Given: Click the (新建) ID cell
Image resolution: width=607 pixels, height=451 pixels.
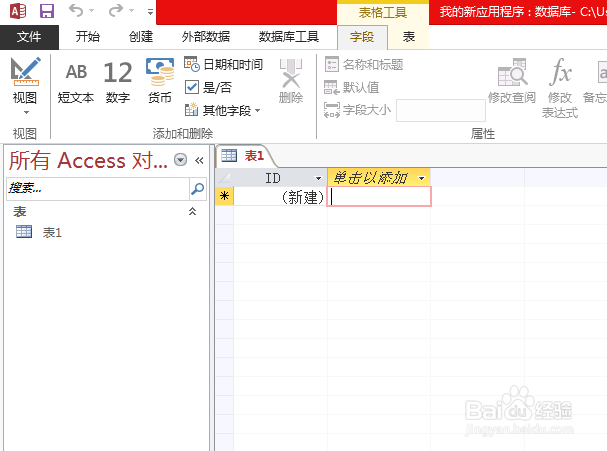Looking at the screenshot, I should (280, 196).
